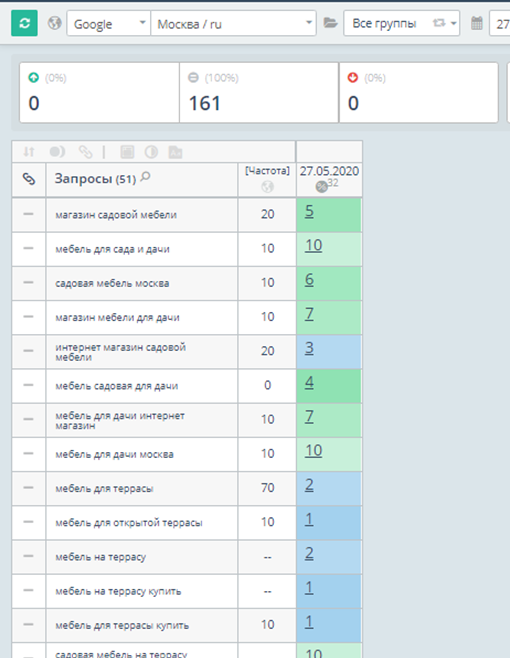Open position 7 link for магазин мебели для дачи
The height and width of the screenshot is (658, 510).
pos(309,314)
